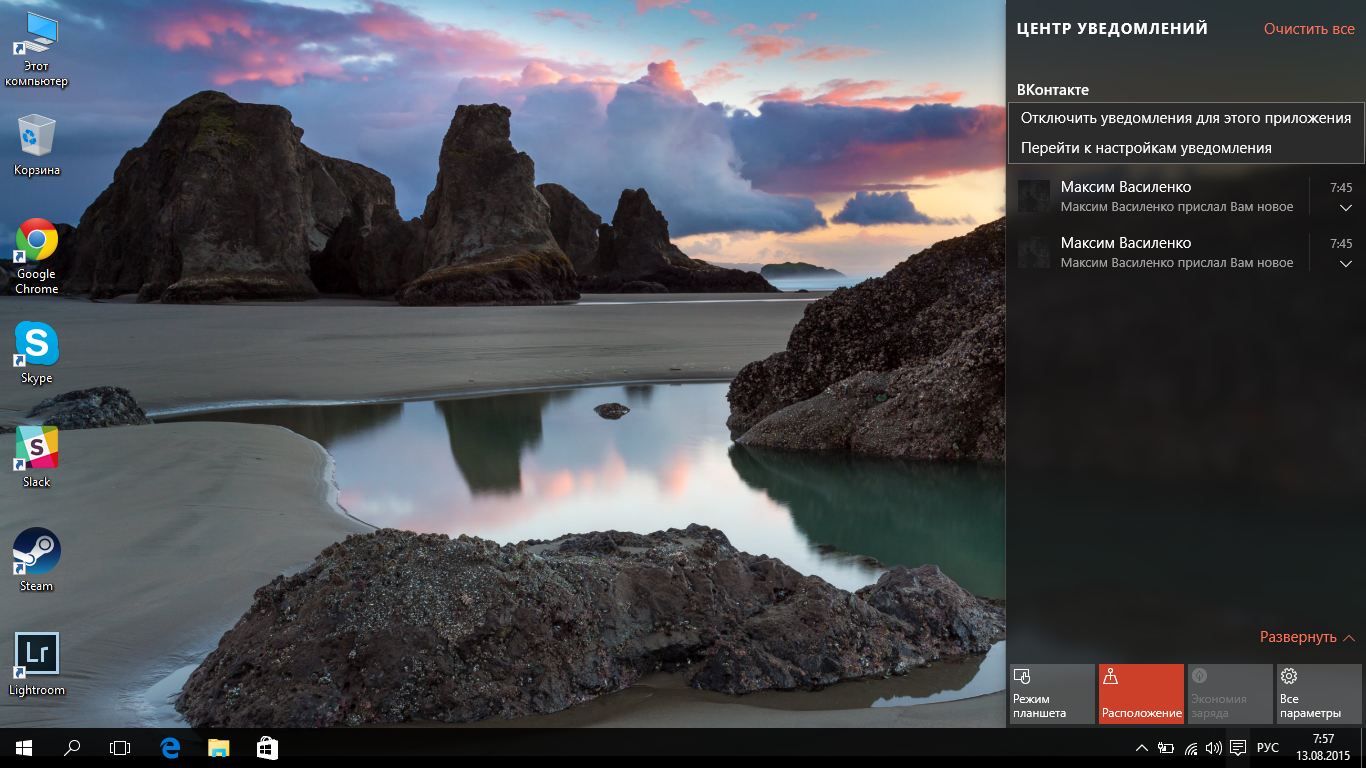
Task: Open Google Chrome desktop shortcut
Action: pos(36,256)
